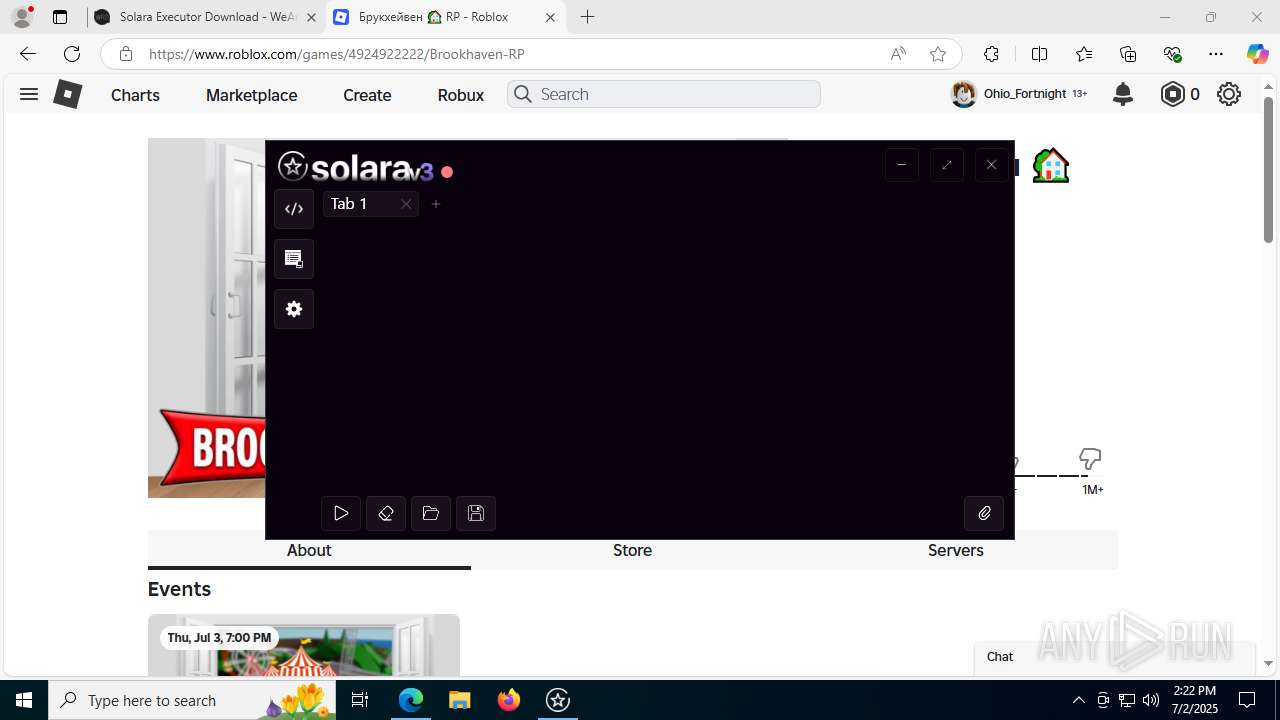Open Edge tab actions menu
This screenshot has width=1280, height=720.
tap(60, 17)
